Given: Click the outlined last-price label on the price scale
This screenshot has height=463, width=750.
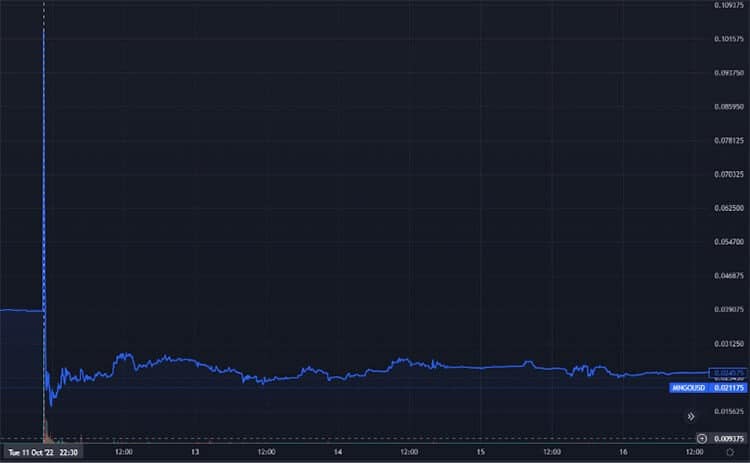Looking at the screenshot, I should 728,373.
